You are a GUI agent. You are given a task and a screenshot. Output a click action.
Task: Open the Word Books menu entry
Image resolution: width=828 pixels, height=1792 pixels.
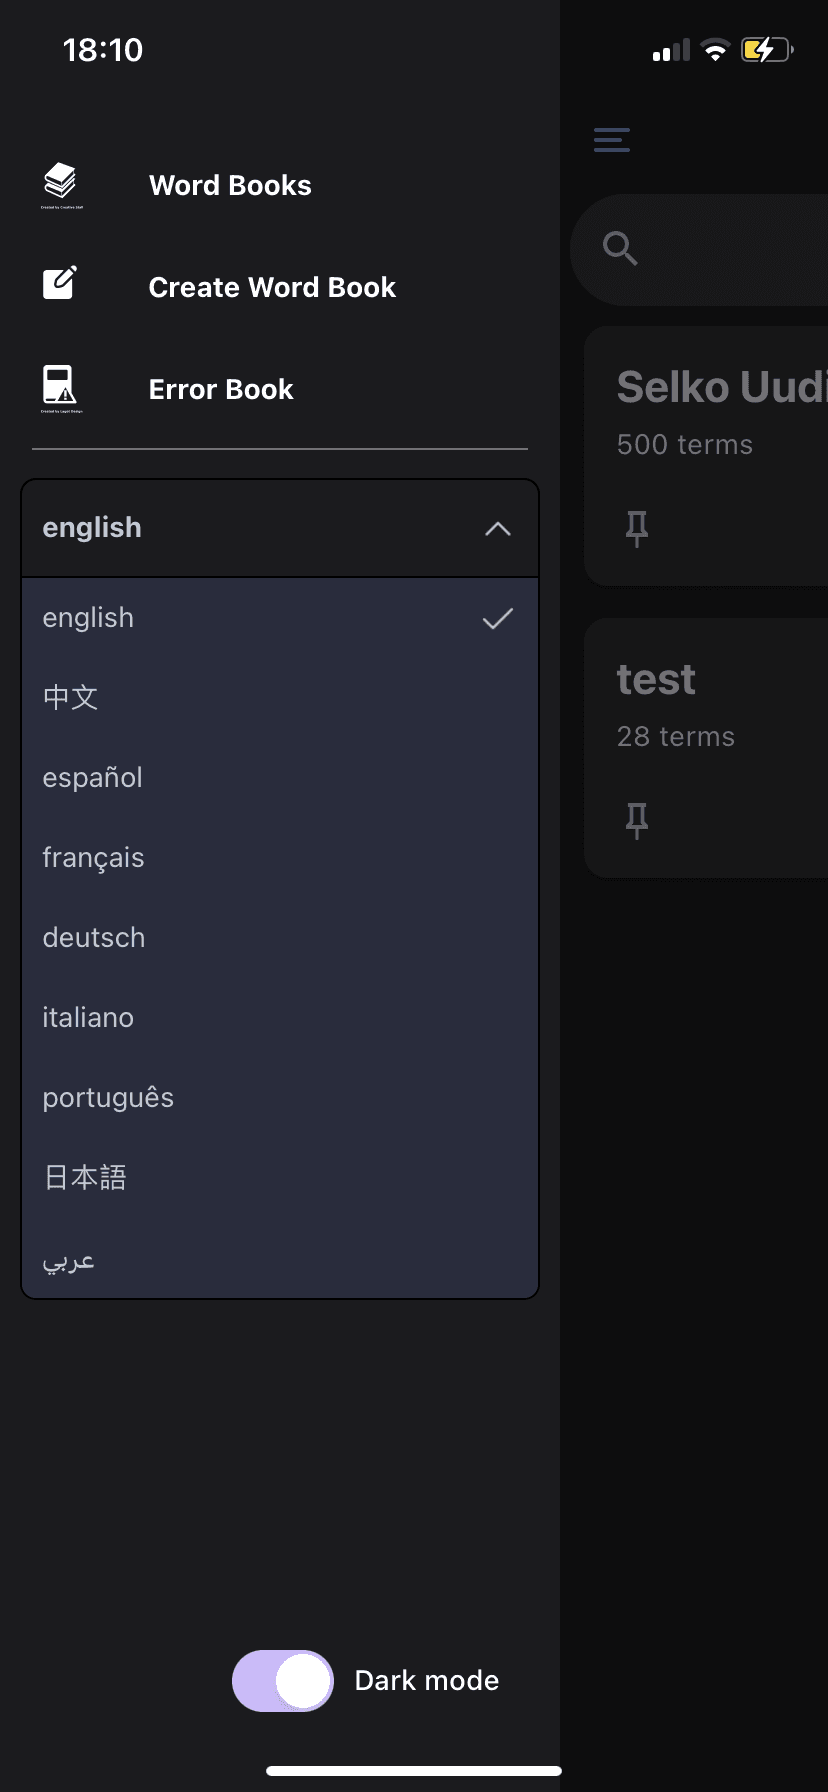click(x=230, y=184)
